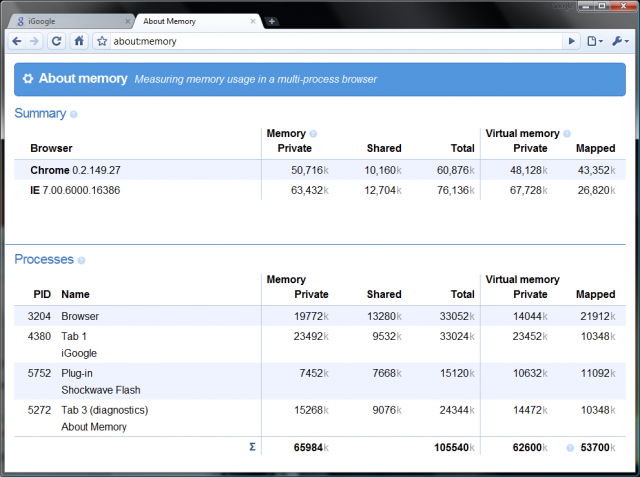This screenshot has width=640, height=477.
Task: Click PID 5272 in the Processes table
Action: pos(39,410)
